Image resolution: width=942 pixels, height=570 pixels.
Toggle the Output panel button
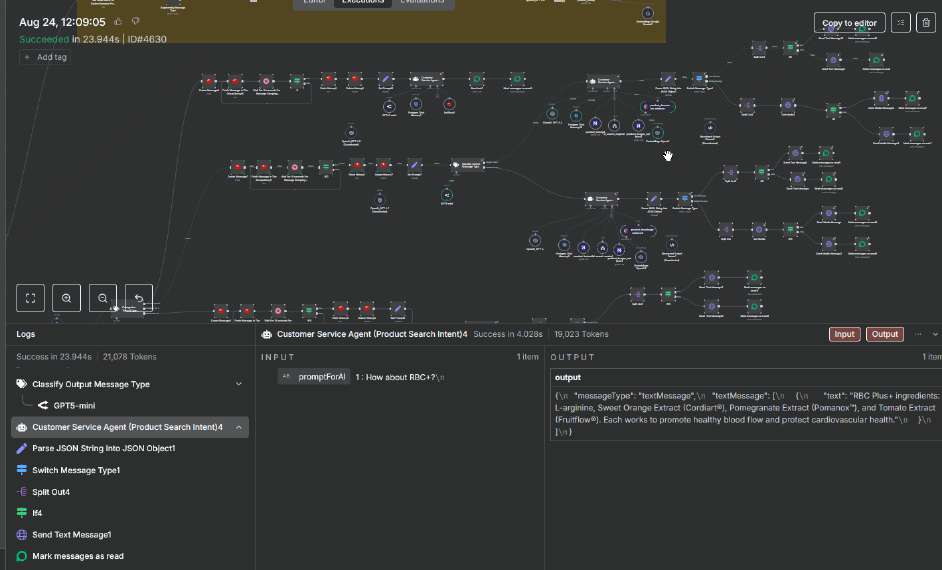click(884, 334)
